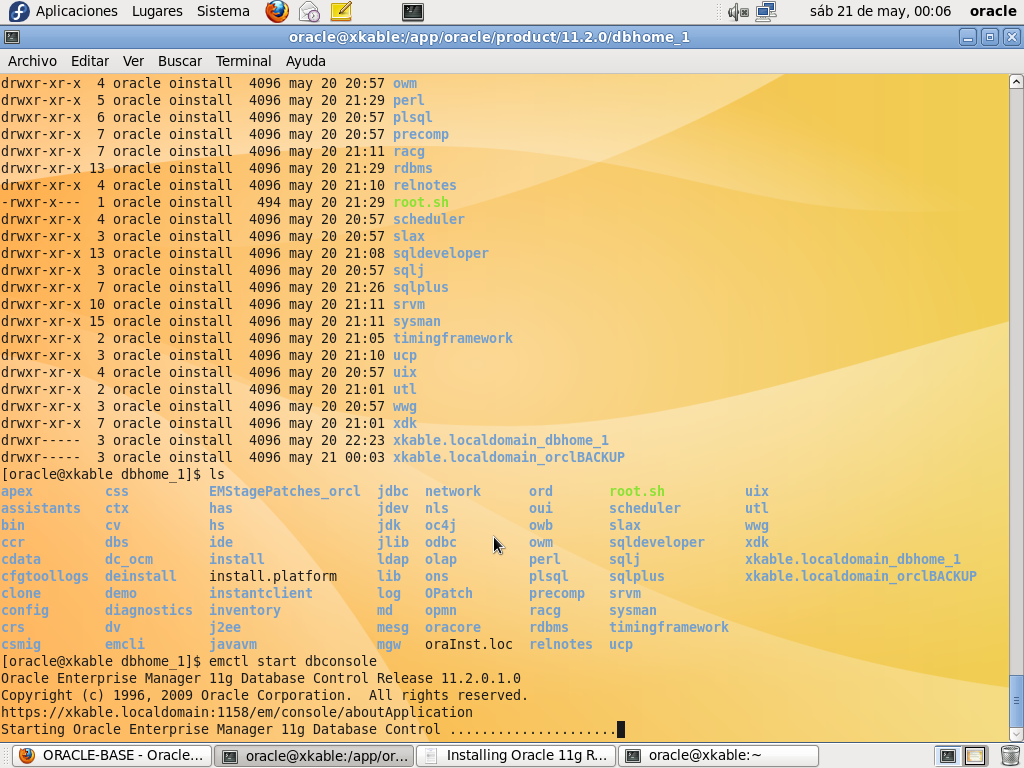
Task: Click the instantclient directory name
Action: tap(261, 593)
